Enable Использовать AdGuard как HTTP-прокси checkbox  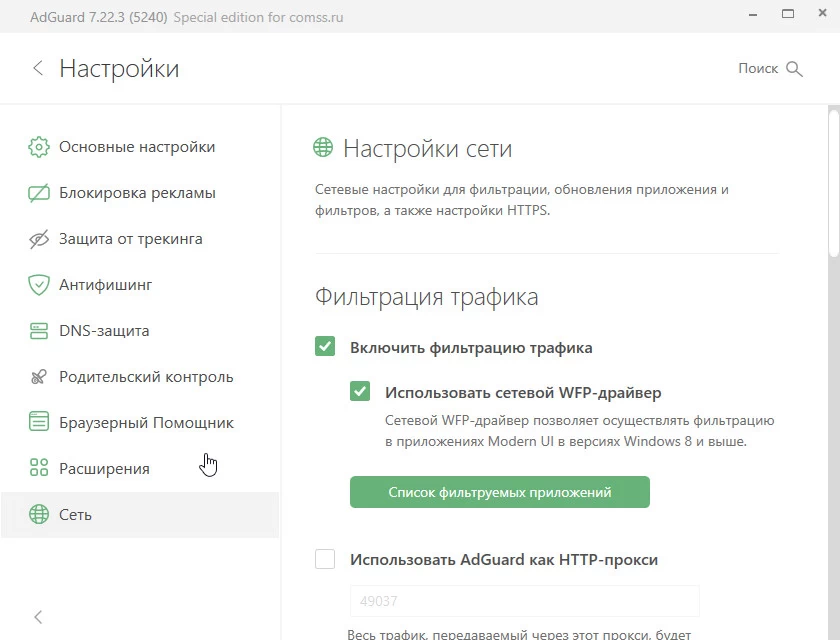point(325,559)
